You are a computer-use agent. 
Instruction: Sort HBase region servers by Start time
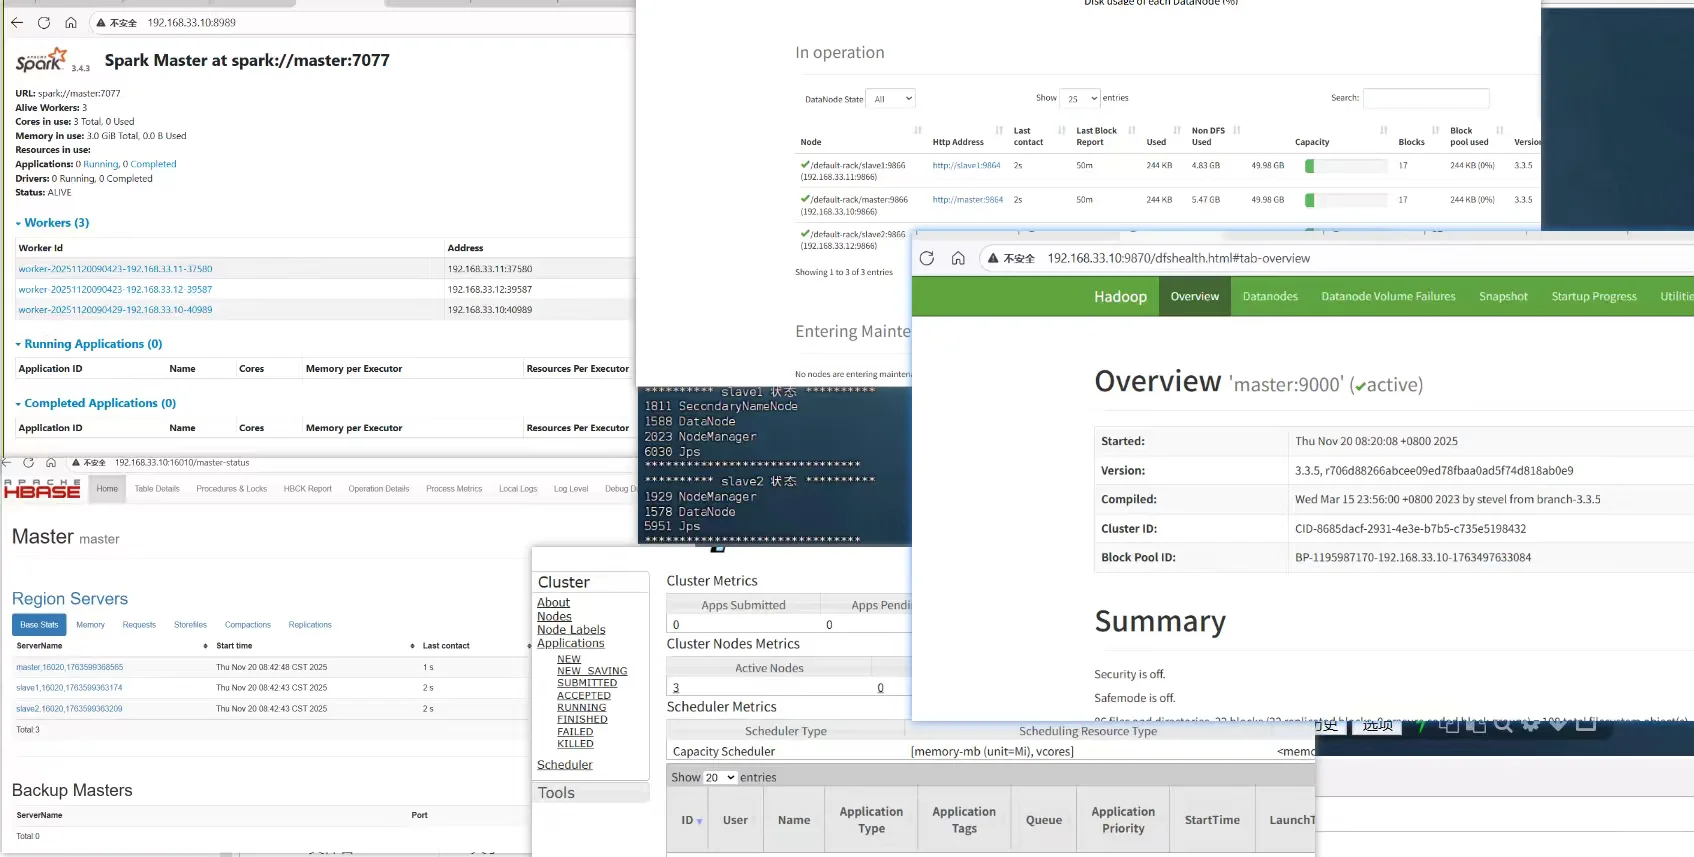point(411,646)
